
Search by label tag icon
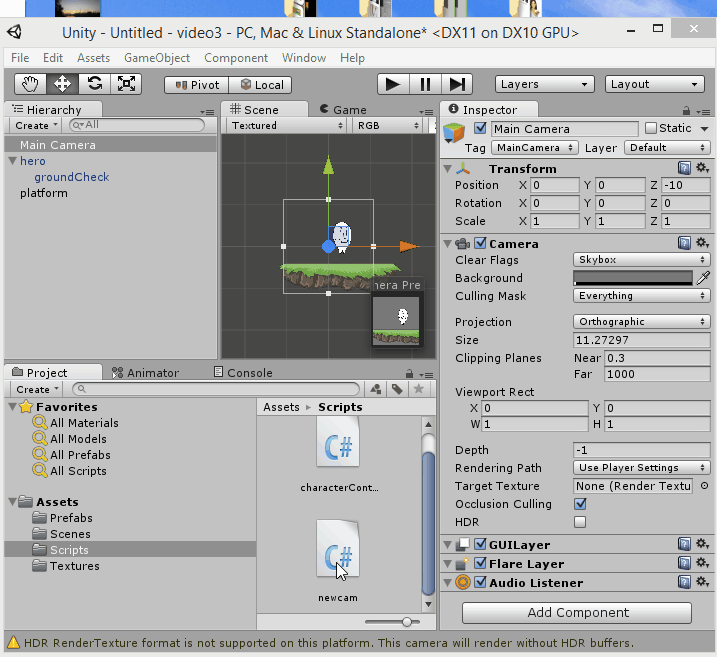397,389
